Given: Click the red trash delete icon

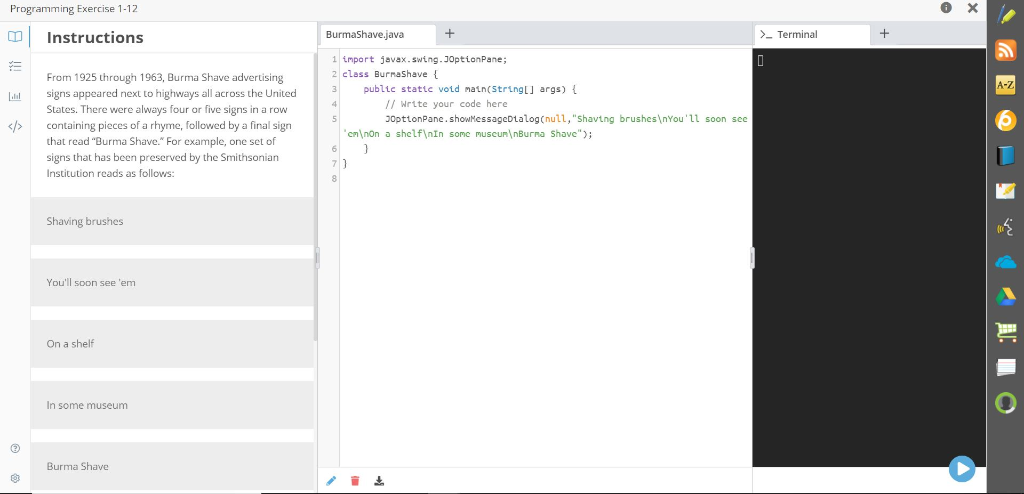Looking at the screenshot, I should (354, 481).
